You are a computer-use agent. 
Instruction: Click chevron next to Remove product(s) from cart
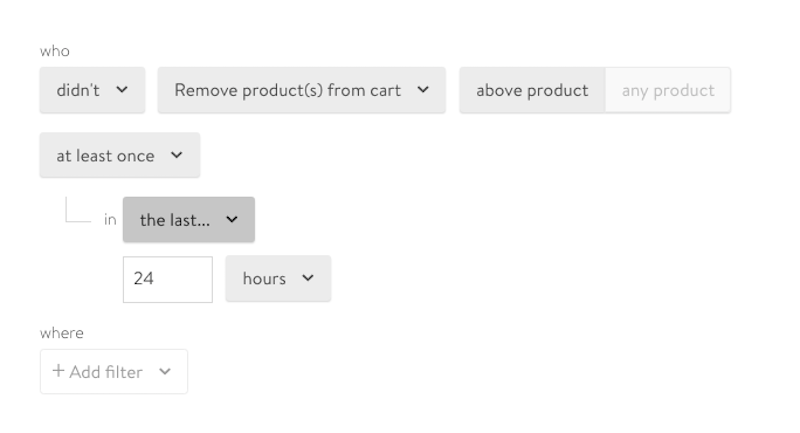tap(423, 90)
